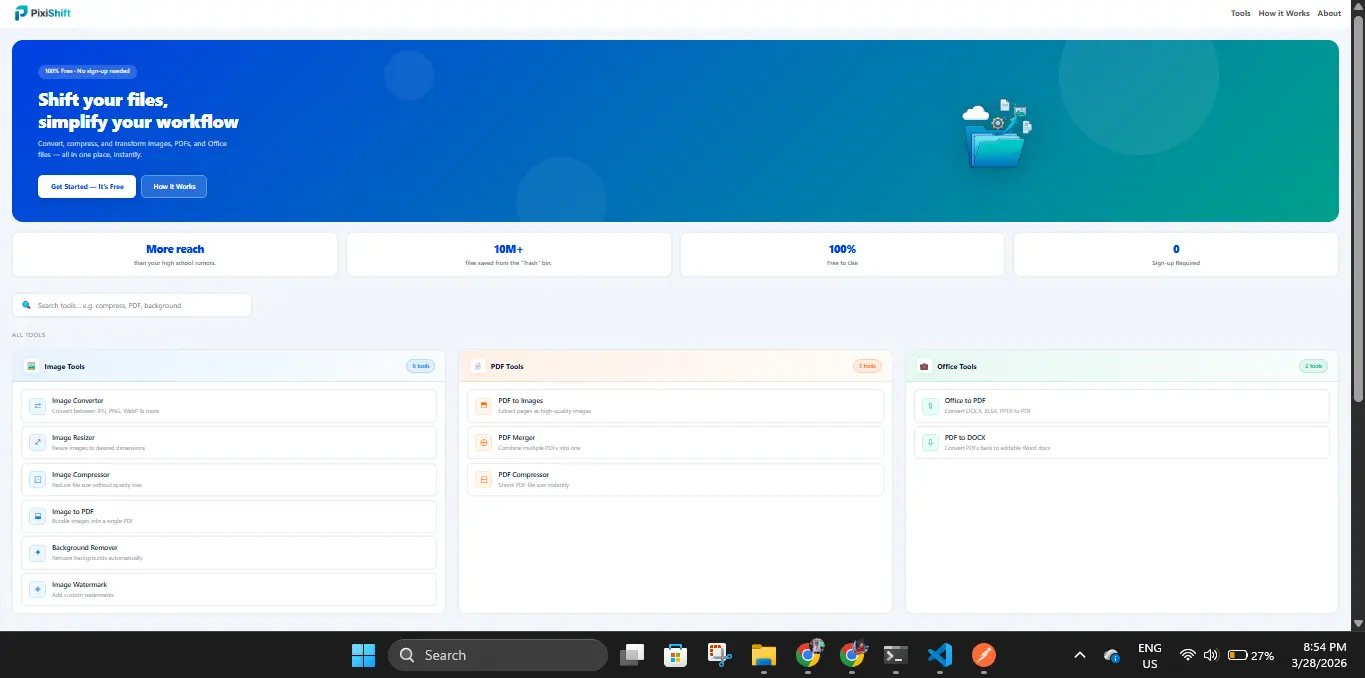Click the magnifier icon in search tools box
Viewport: 1365px width, 678px height.
click(26, 305)
